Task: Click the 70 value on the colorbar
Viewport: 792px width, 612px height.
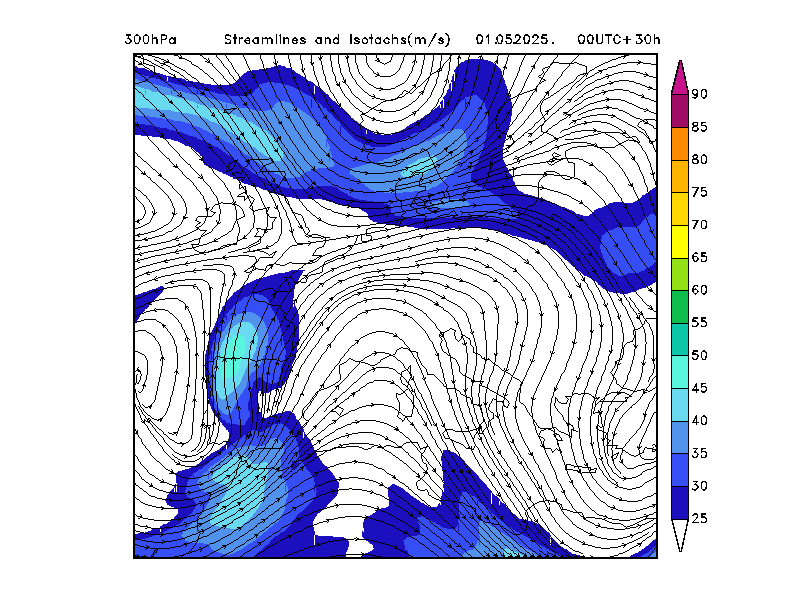Action: point(700,225)
